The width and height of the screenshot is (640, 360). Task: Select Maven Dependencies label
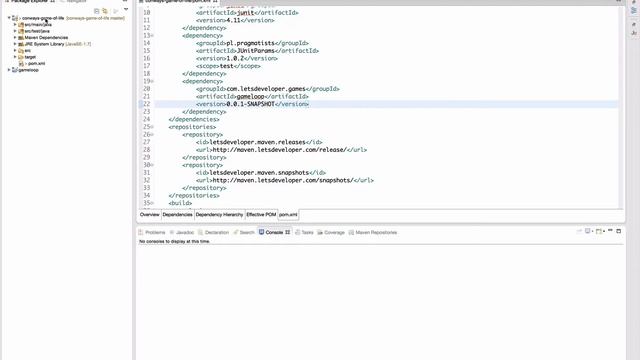(46, 38)
